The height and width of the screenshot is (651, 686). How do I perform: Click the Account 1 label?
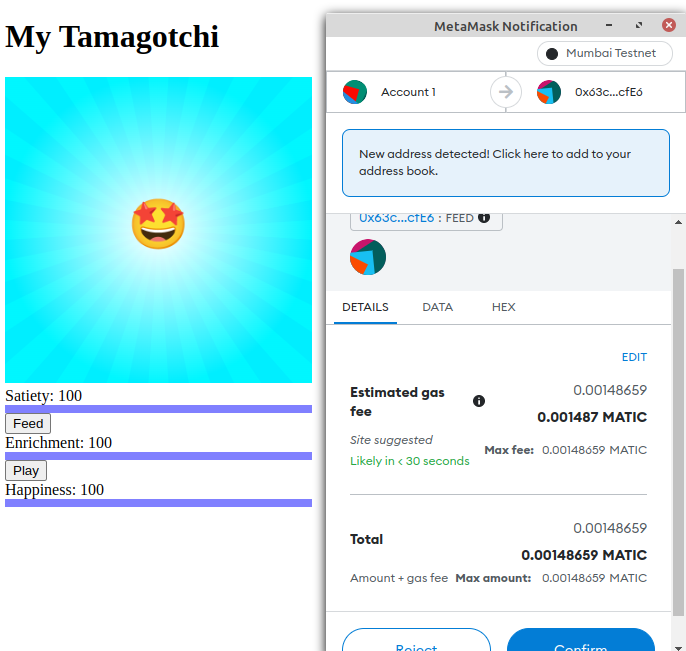coord(408,92)
